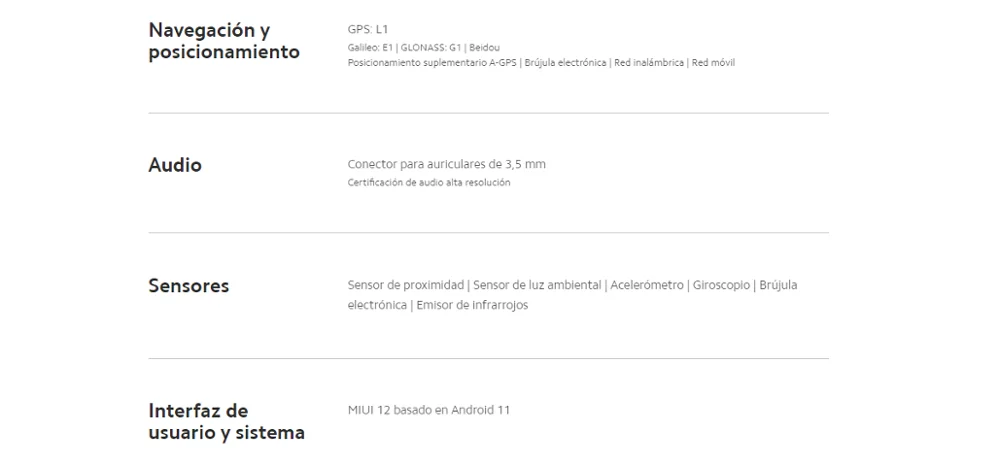Click 'Conector para auriculares de 3,5 mm'
This screenshot has width=1000, height=464.
[x=446, y=164]
